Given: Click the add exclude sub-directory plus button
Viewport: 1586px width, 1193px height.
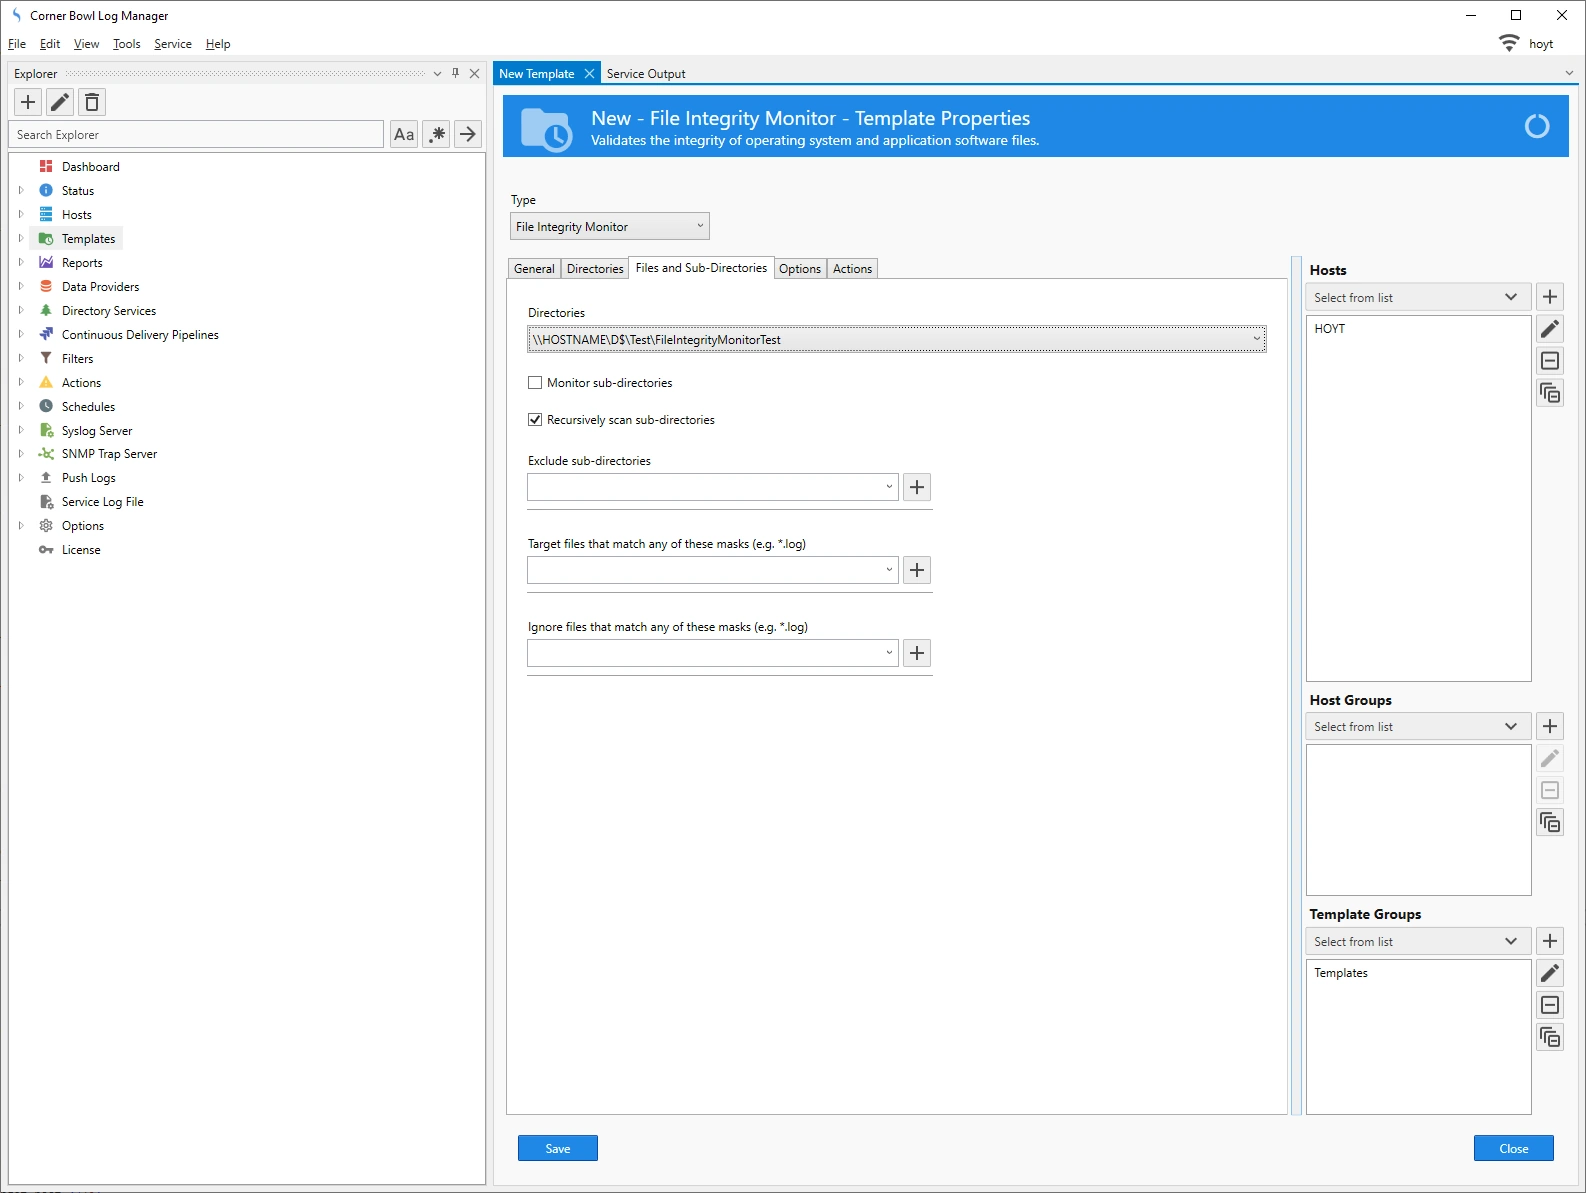Looking at the screenshot, I should (x=917, y=487).
